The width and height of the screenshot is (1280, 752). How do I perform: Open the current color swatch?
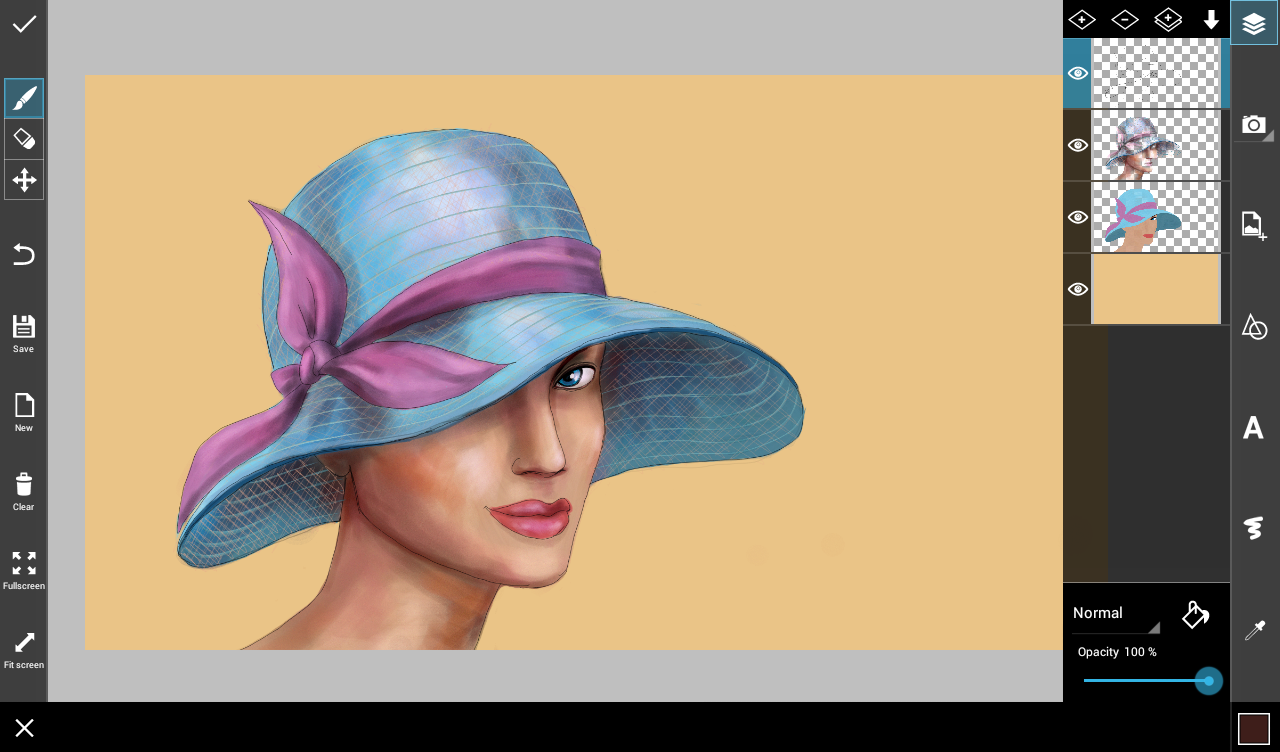coord(1254,728)
